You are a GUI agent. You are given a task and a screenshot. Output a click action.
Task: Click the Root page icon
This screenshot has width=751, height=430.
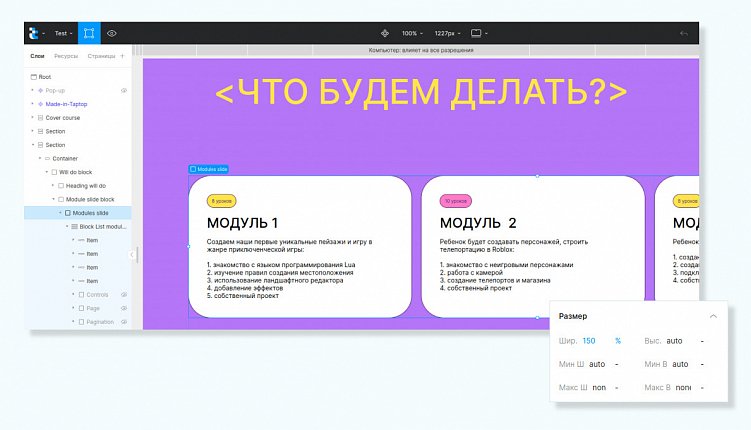click(34, 77)
